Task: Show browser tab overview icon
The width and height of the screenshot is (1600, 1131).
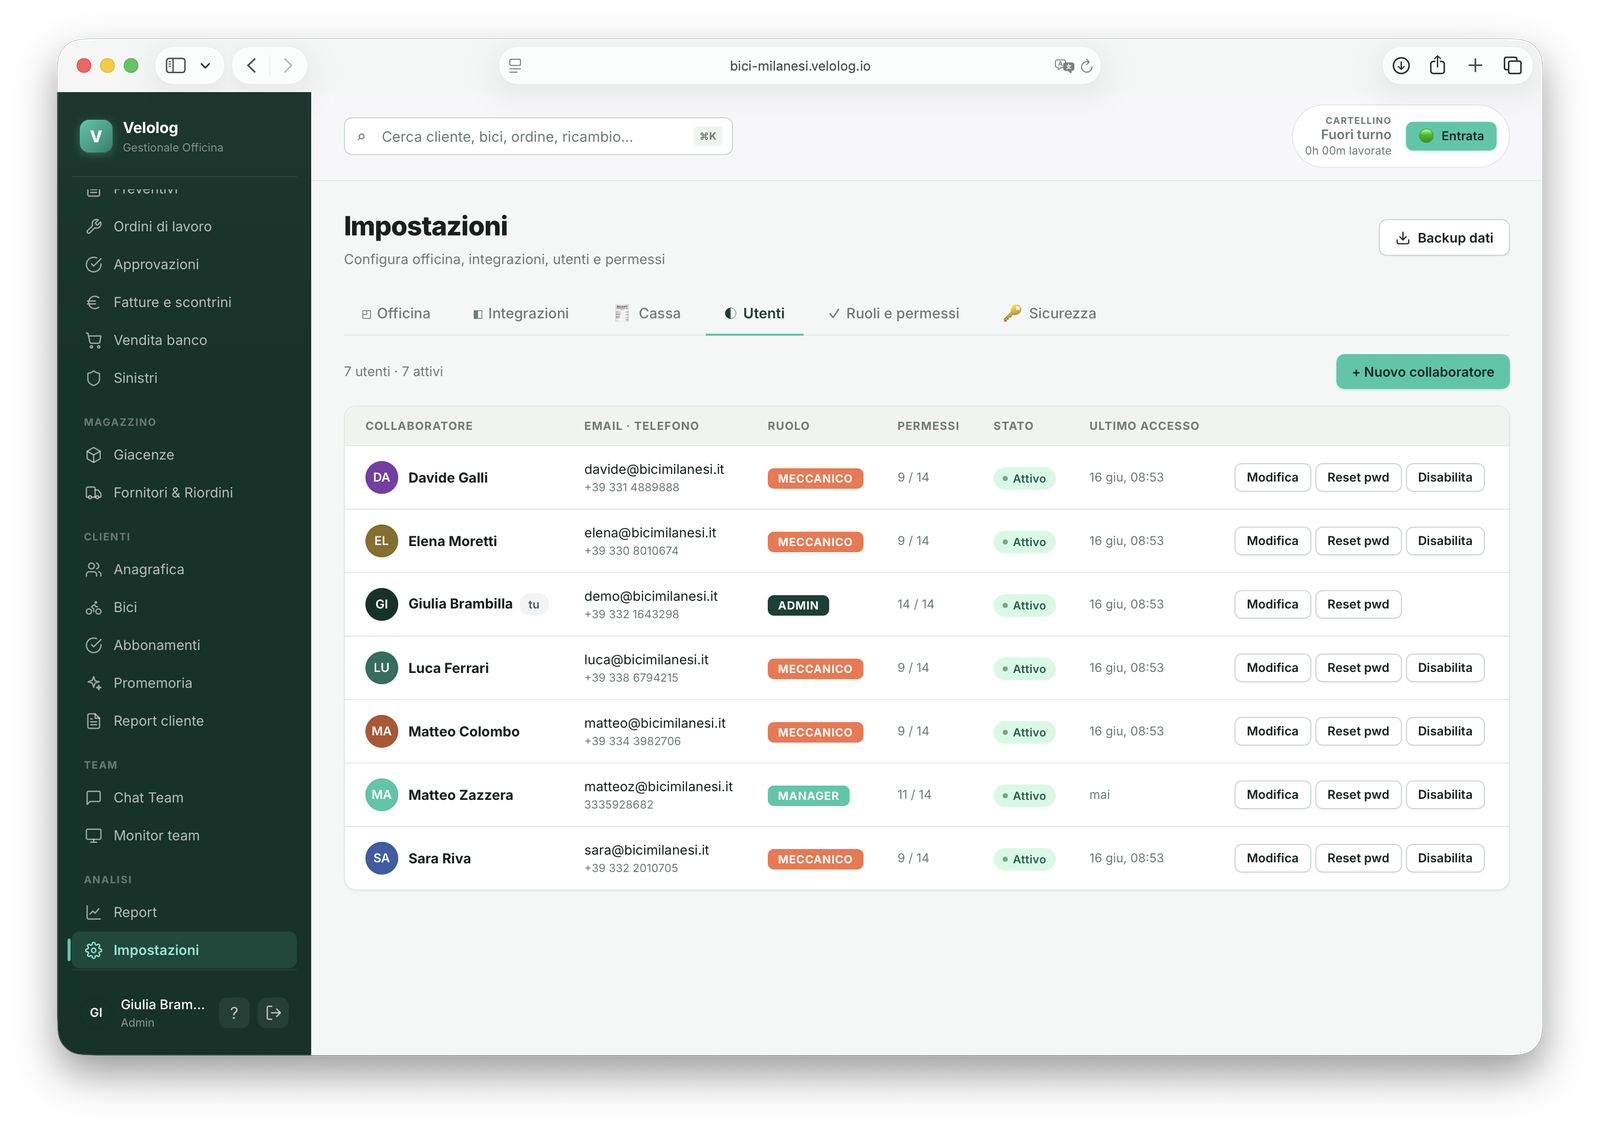Action: pyautogui.click(x=1512, y=65)
